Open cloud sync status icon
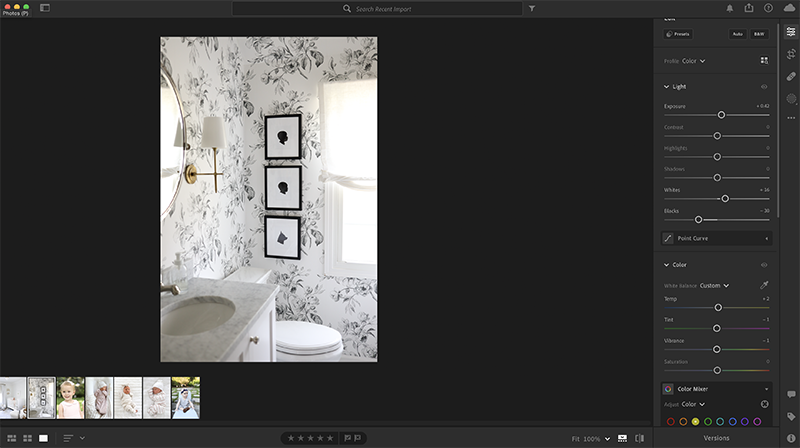This screenshot has width=800, height=448. [789, 8]
